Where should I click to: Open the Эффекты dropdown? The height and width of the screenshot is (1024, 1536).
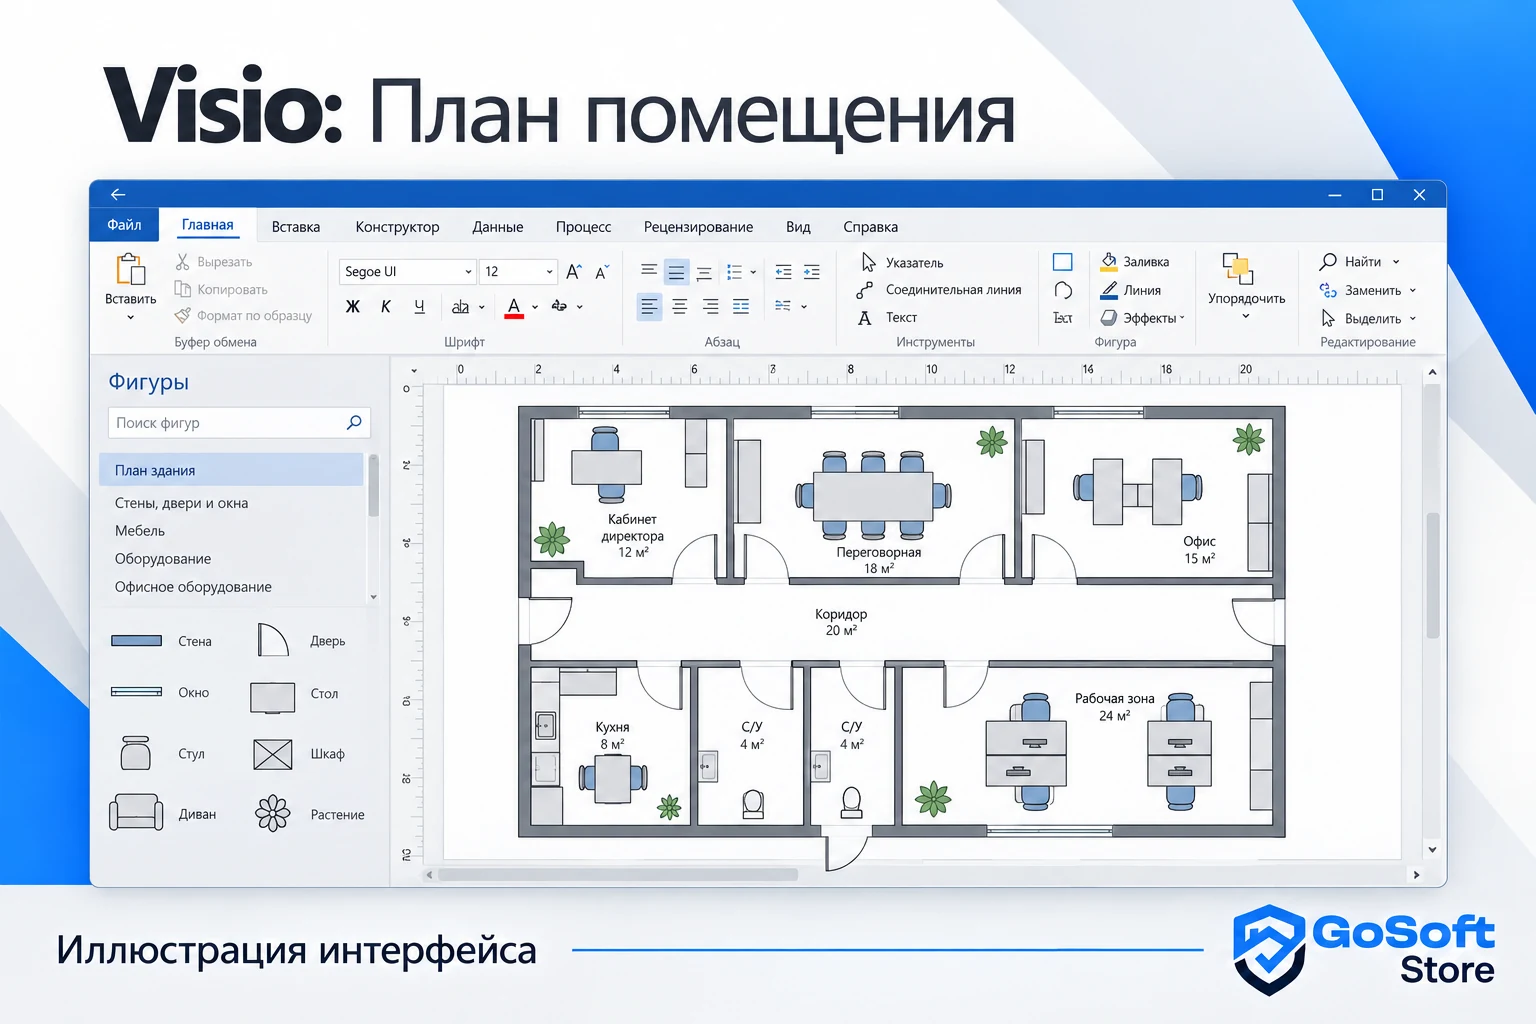point(1142,318)
